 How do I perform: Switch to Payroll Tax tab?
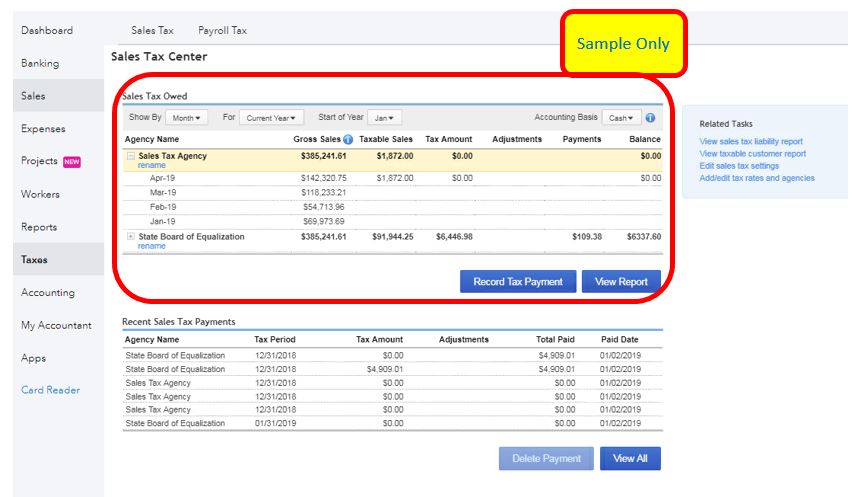point(223,30)
